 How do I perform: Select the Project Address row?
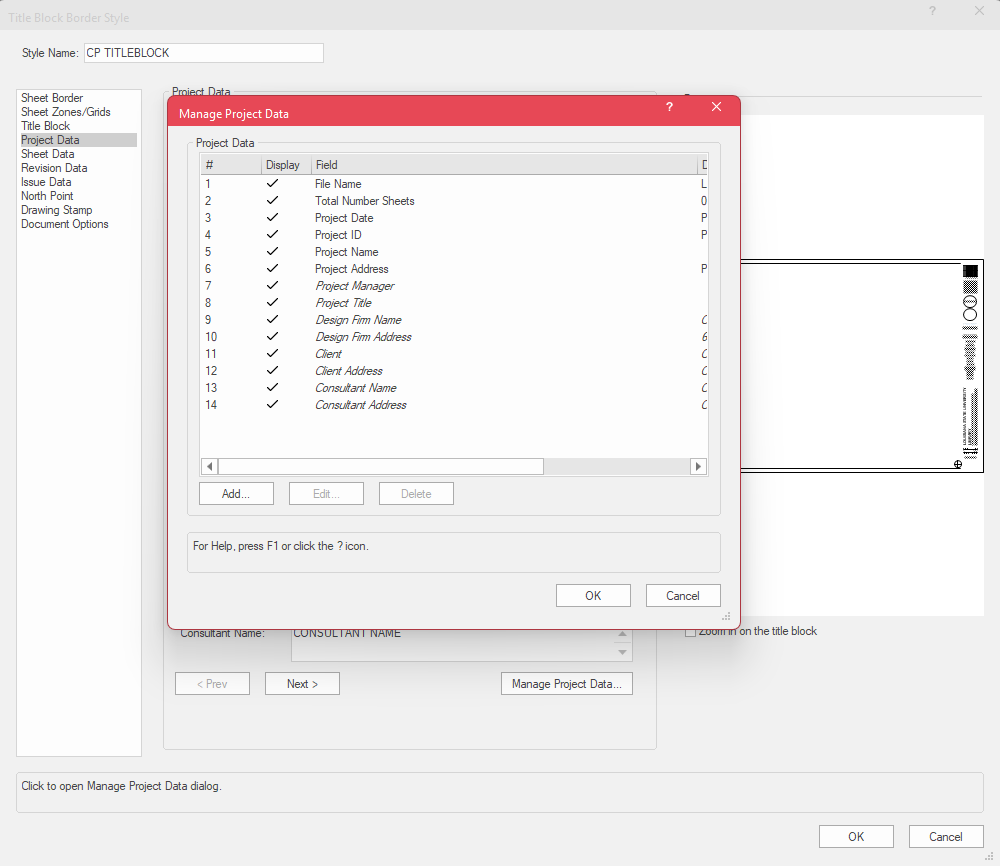point(351,269)
